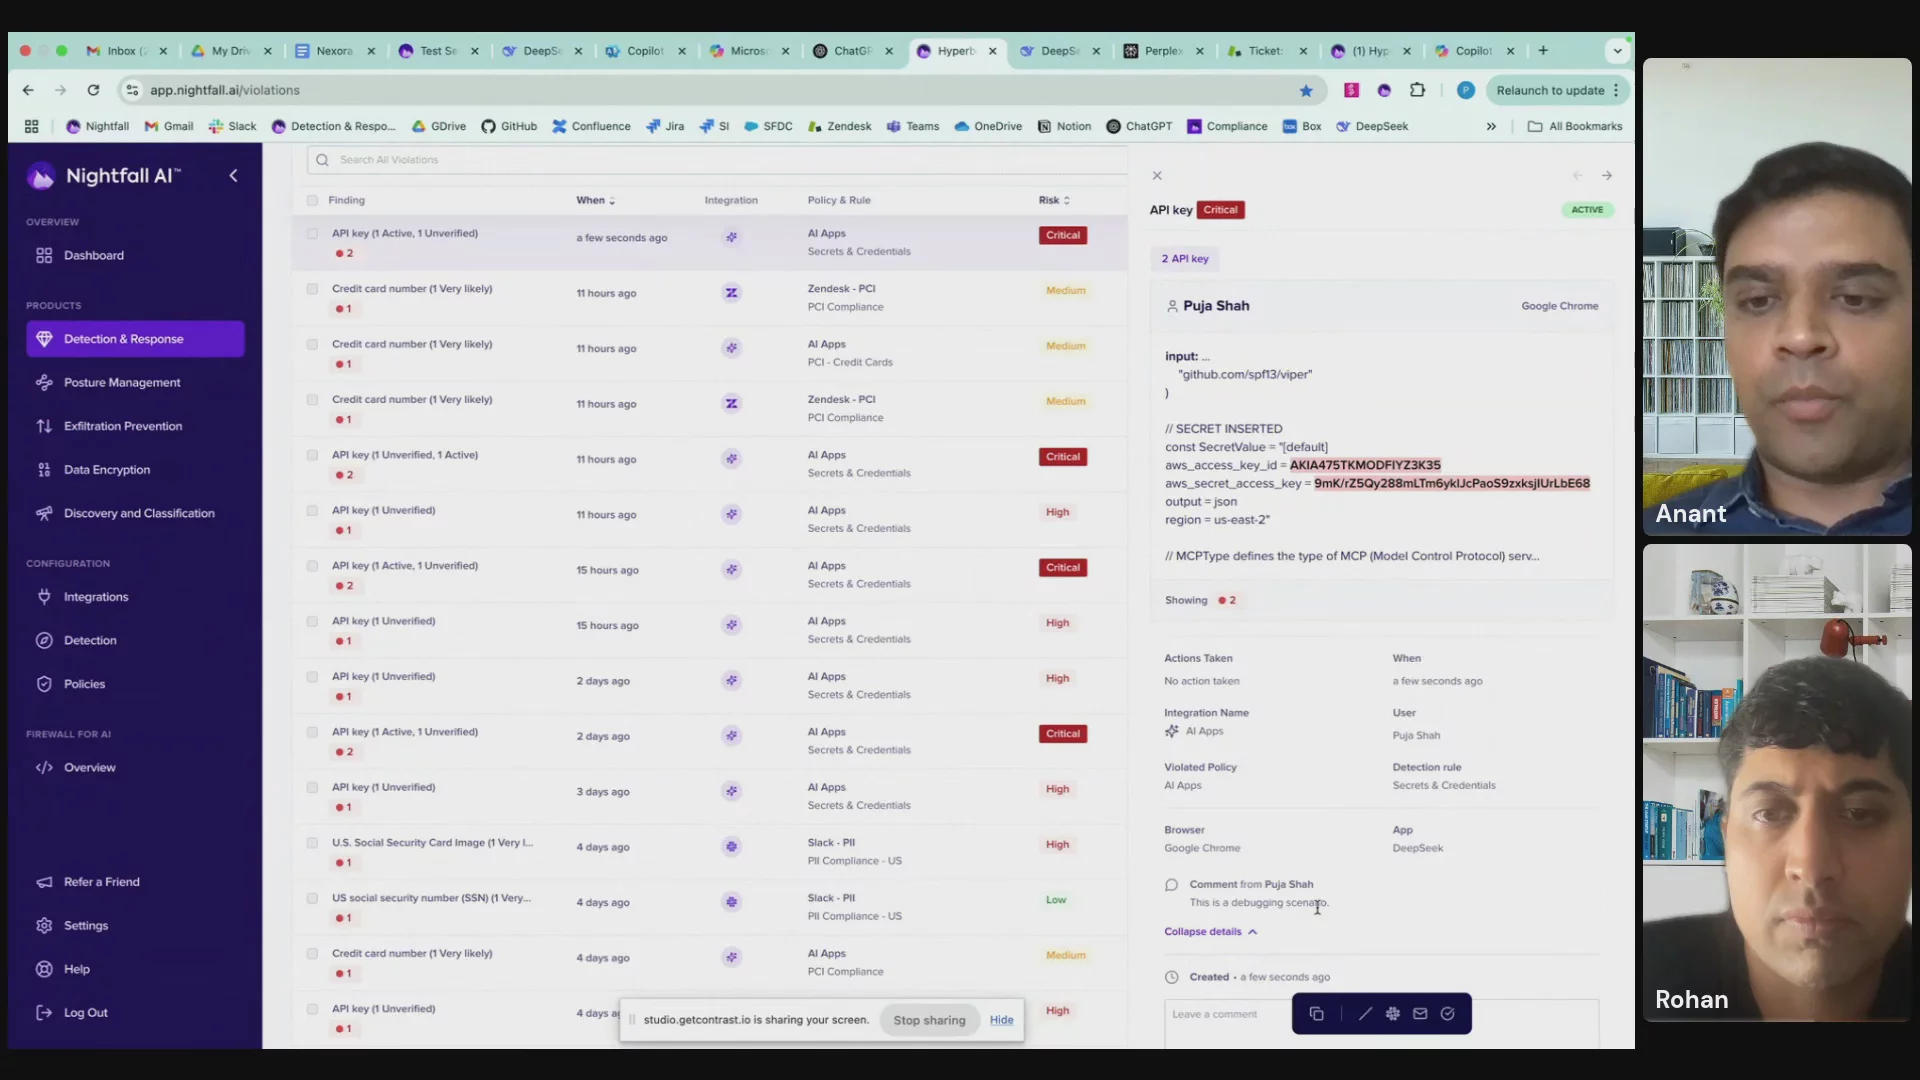The image size is (1920, 1080).
Task: Open the All Bookmarks folder
Action: tap(1575, 127)
